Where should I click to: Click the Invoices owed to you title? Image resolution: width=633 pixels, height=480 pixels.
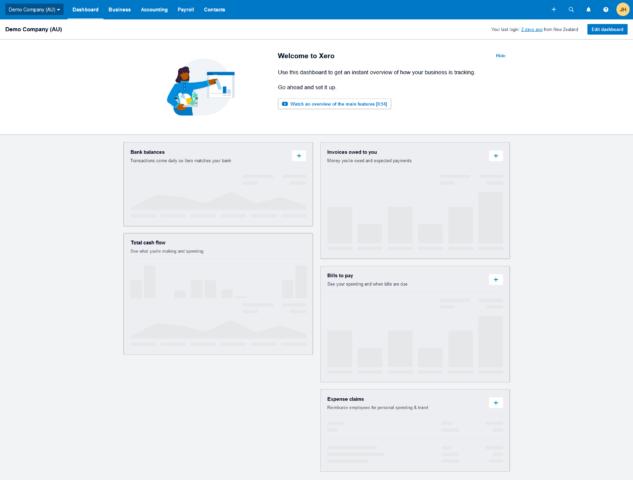click(352, 152)
